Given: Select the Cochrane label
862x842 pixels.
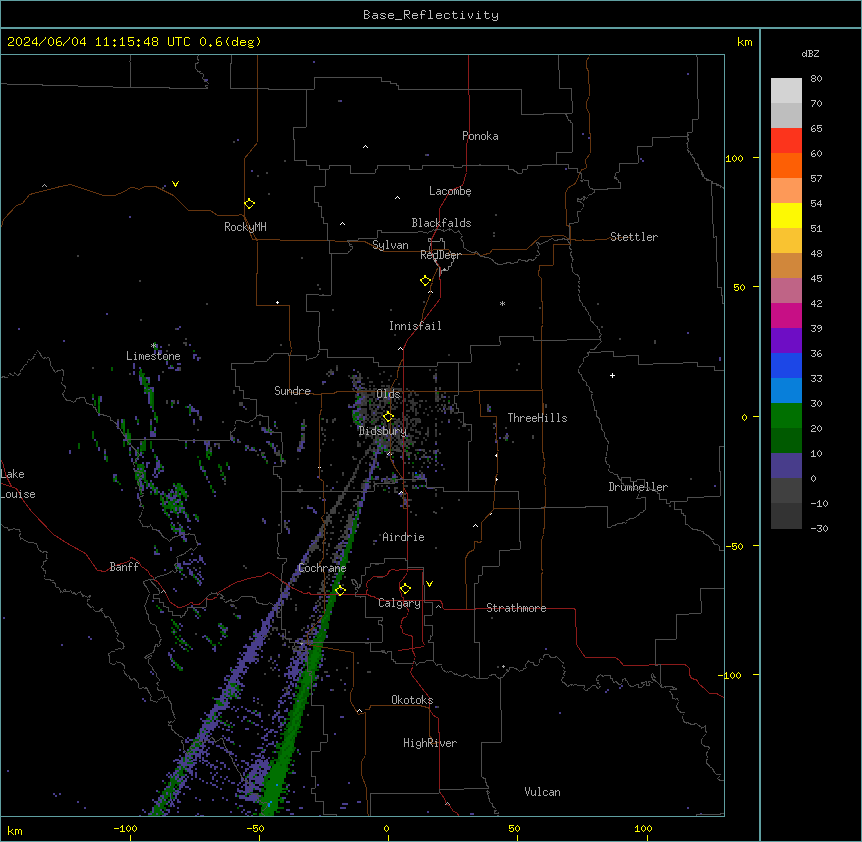Looking at the screenshot, I should tap(322, 568).
